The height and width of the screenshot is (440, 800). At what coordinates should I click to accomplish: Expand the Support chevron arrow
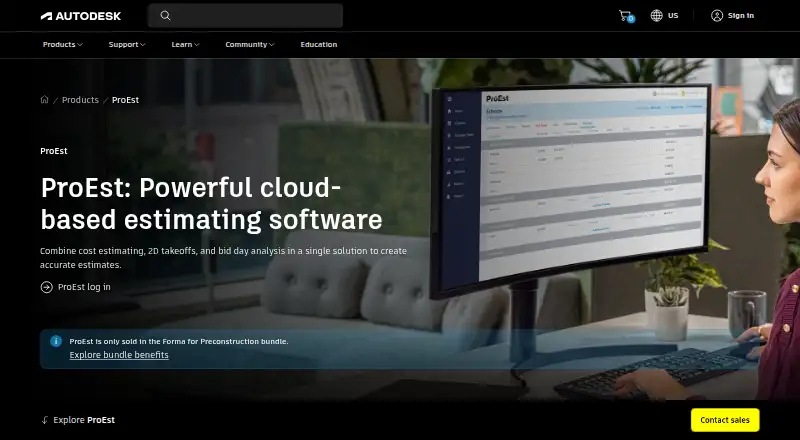[x=143, y=45]
